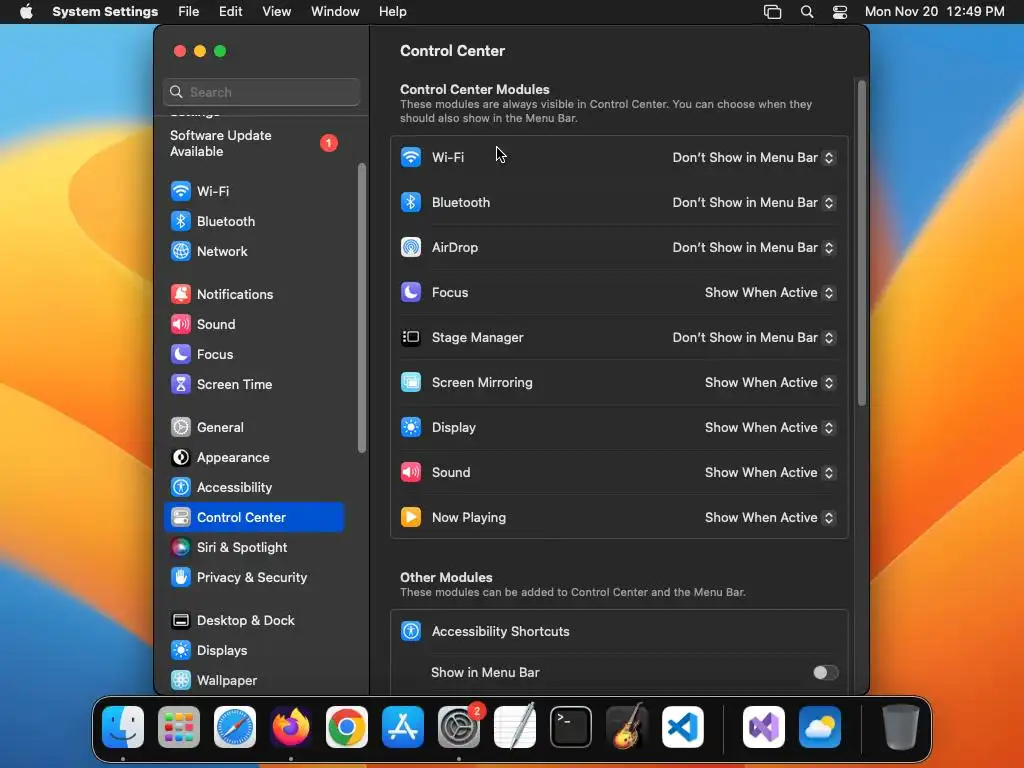Change Focus module Show When Active popup
The image size is (1024, 768).
pos(770,293)
